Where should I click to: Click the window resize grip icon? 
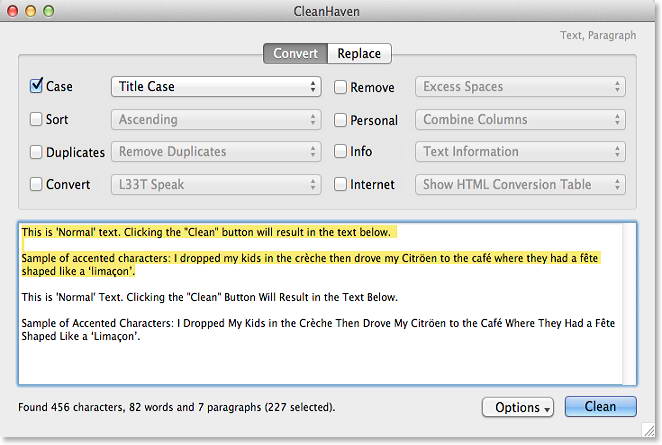[x=648, y=430]
